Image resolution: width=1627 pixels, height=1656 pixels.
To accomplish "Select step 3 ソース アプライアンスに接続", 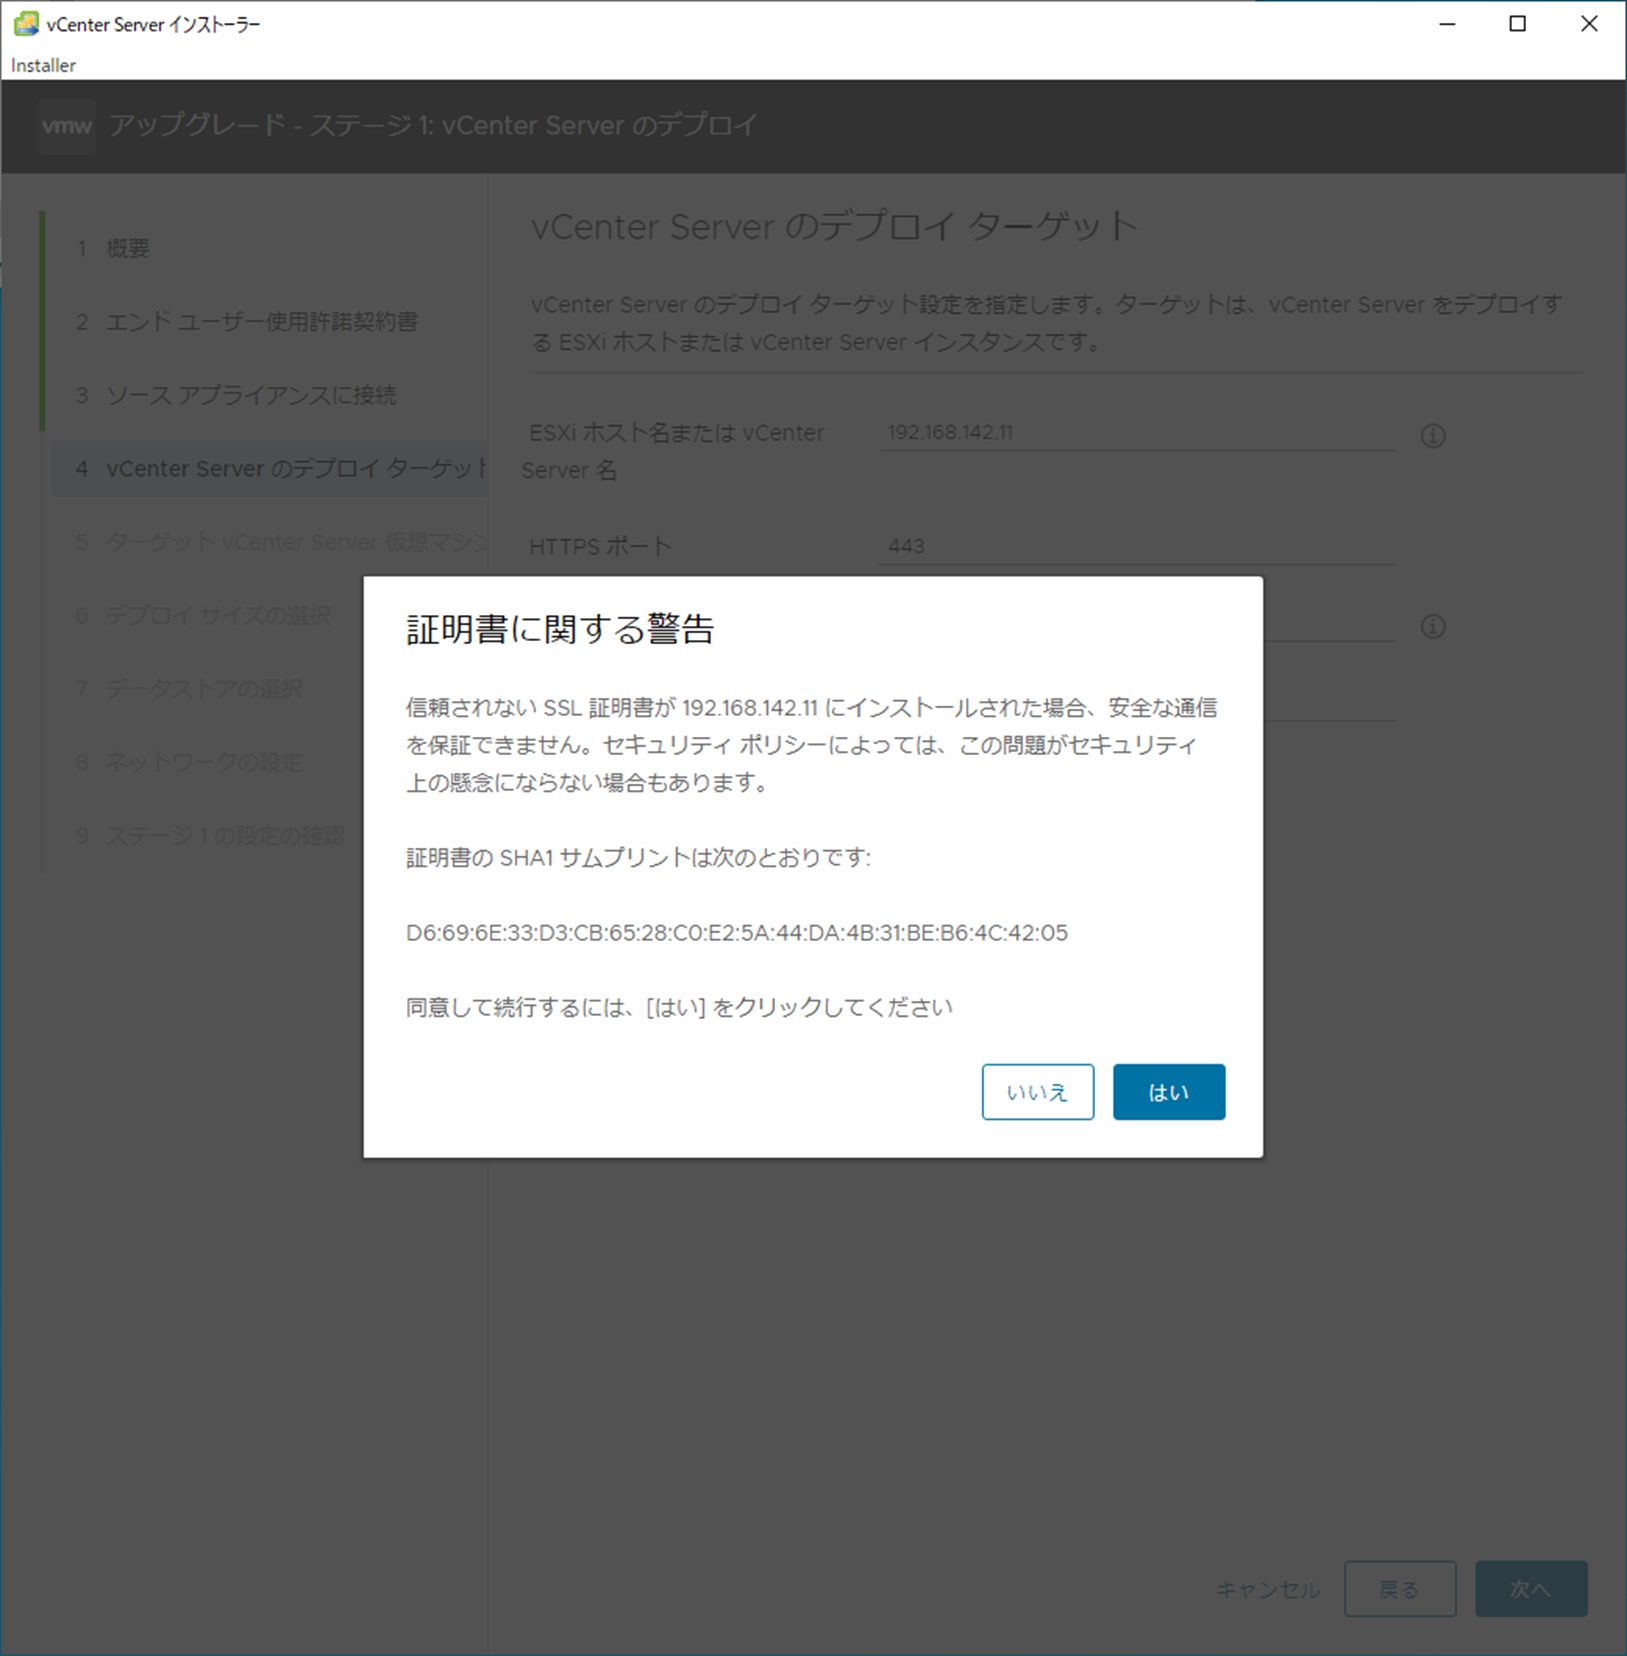I will (x=268, y=395).
